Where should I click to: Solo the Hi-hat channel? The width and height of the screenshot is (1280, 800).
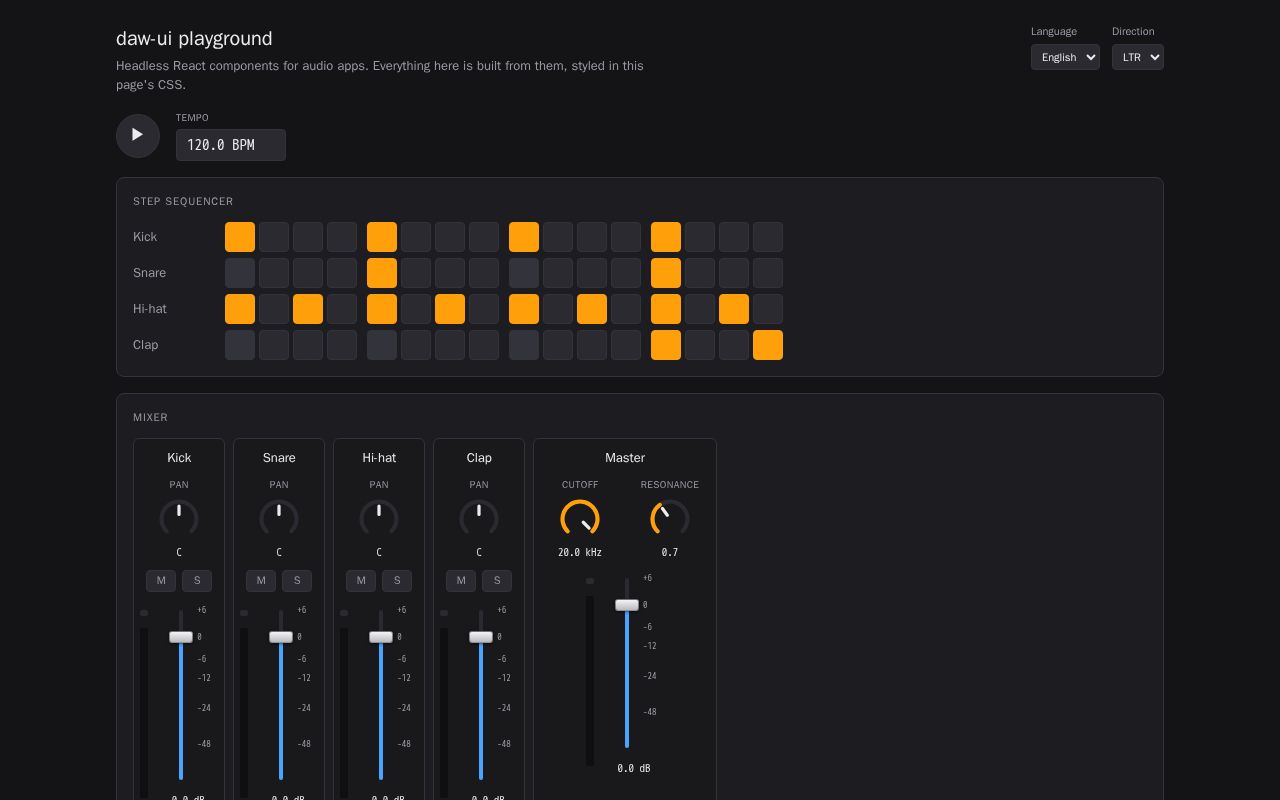tap(397, 581)
